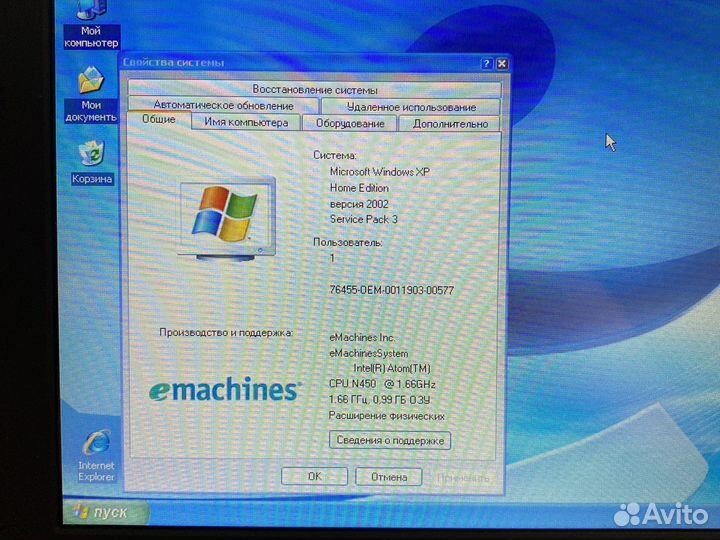The image size is (720, 540).
Task: Click the Microsoft Windows XP text
Action: (380, 172)
